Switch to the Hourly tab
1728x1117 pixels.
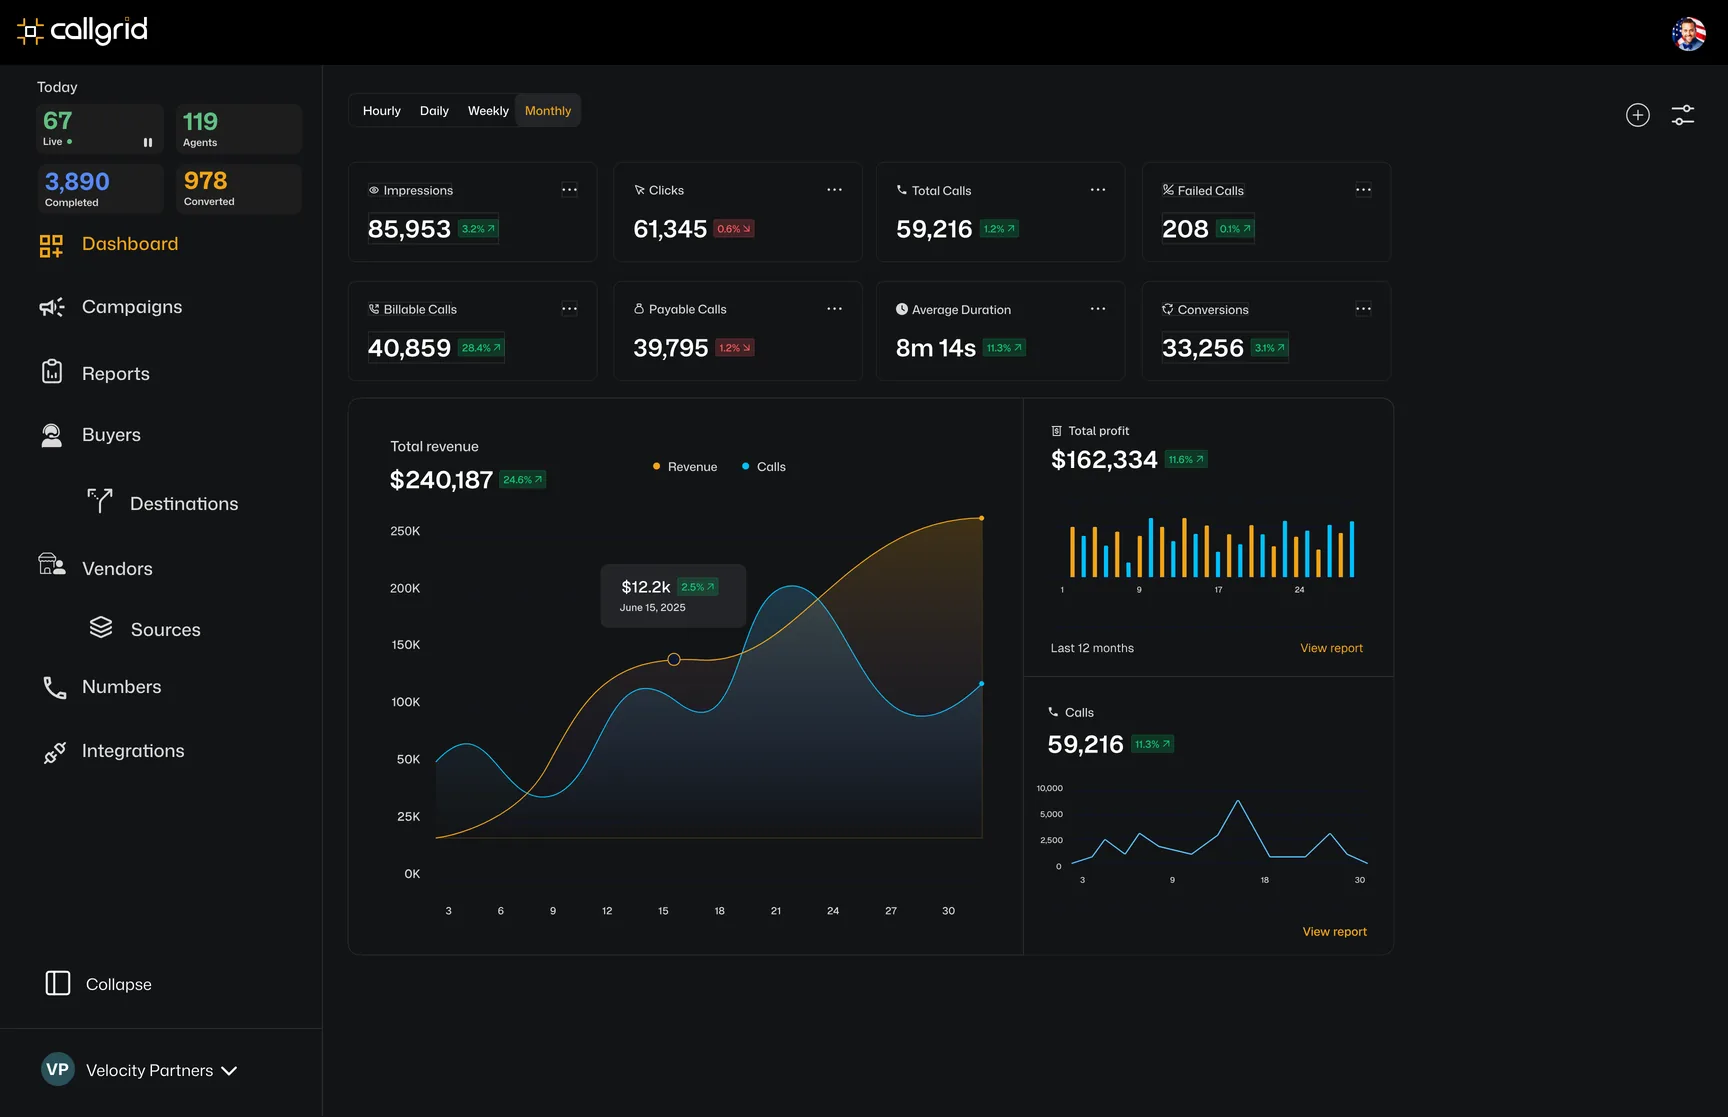point(382,111)
